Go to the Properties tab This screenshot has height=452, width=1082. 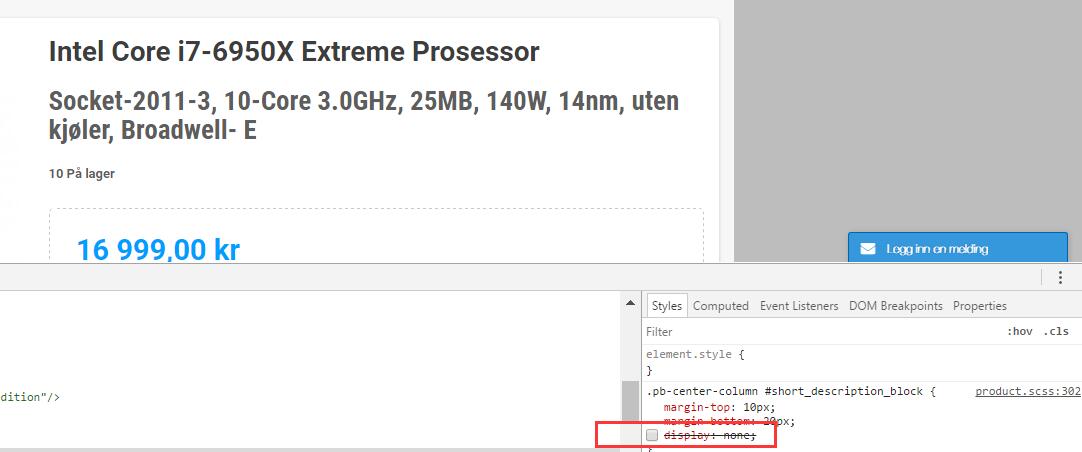[980, 306]
